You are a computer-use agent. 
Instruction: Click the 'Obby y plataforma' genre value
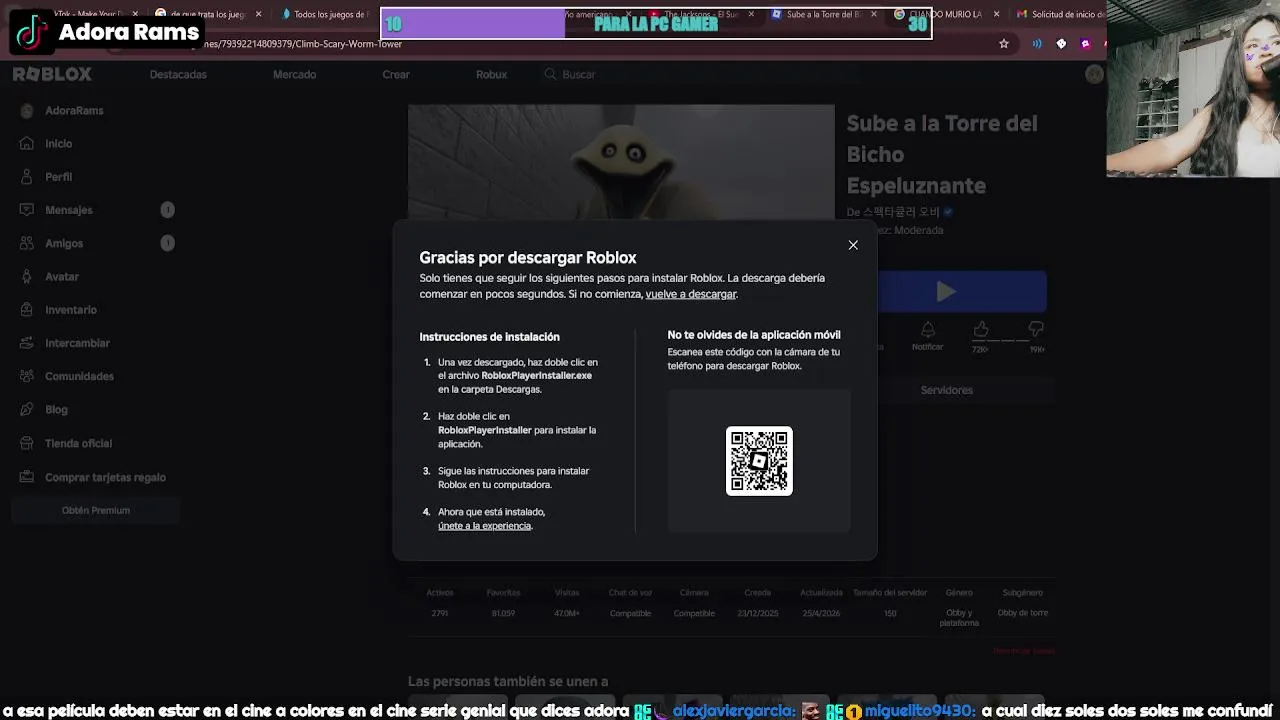pos(959,618)
